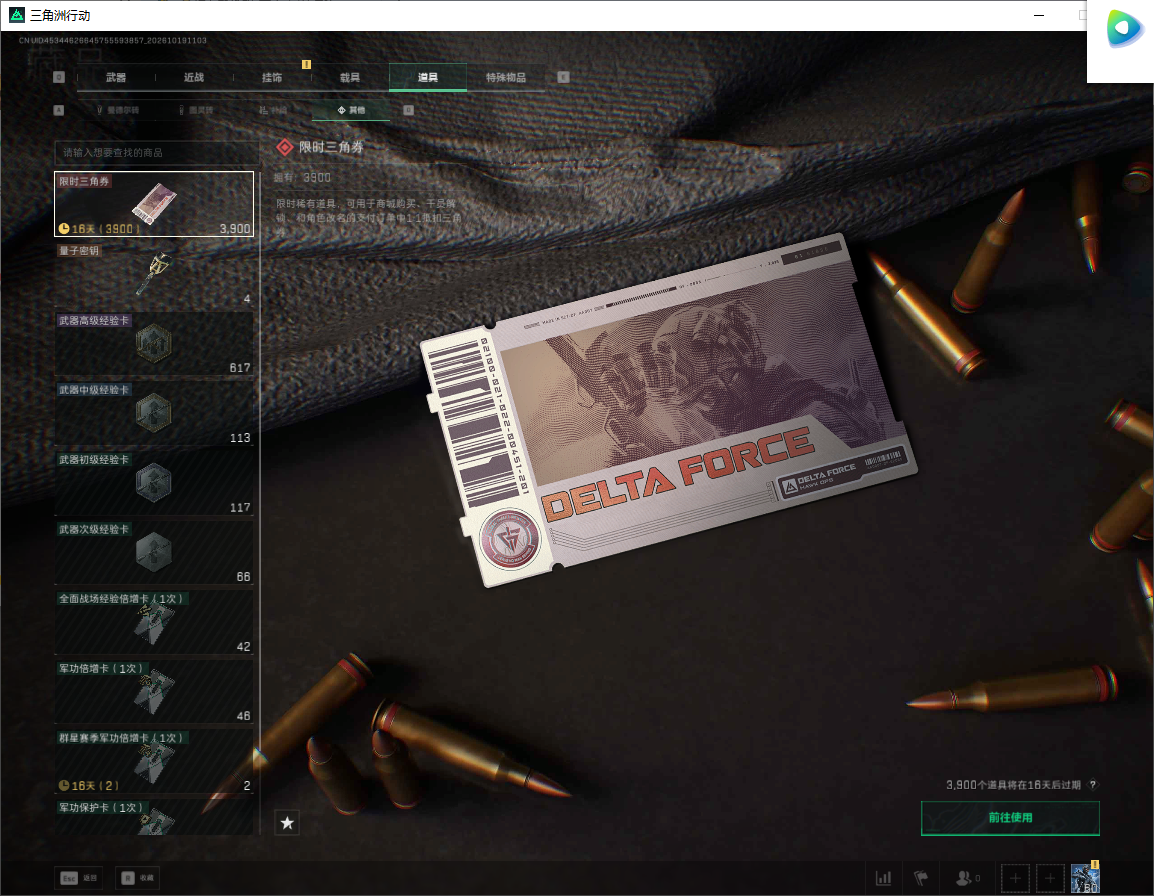The image size is (1154, 896).
Task: Click the 前往使用 button
Action: coord(1010,818)
